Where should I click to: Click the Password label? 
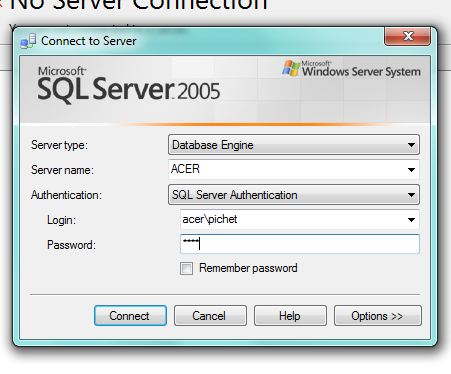(71, 245)
